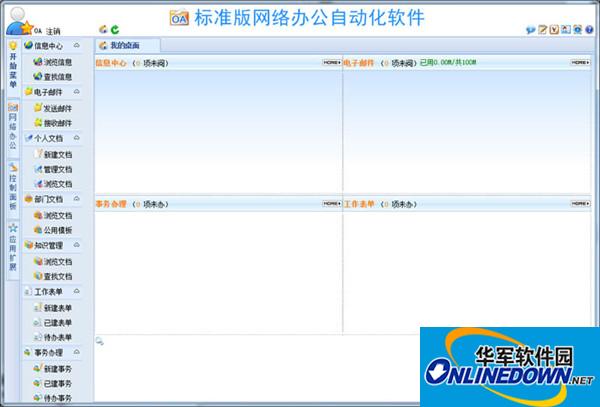
Task: Click MORE in the 工作表单 panel
Action: [580, 204]
